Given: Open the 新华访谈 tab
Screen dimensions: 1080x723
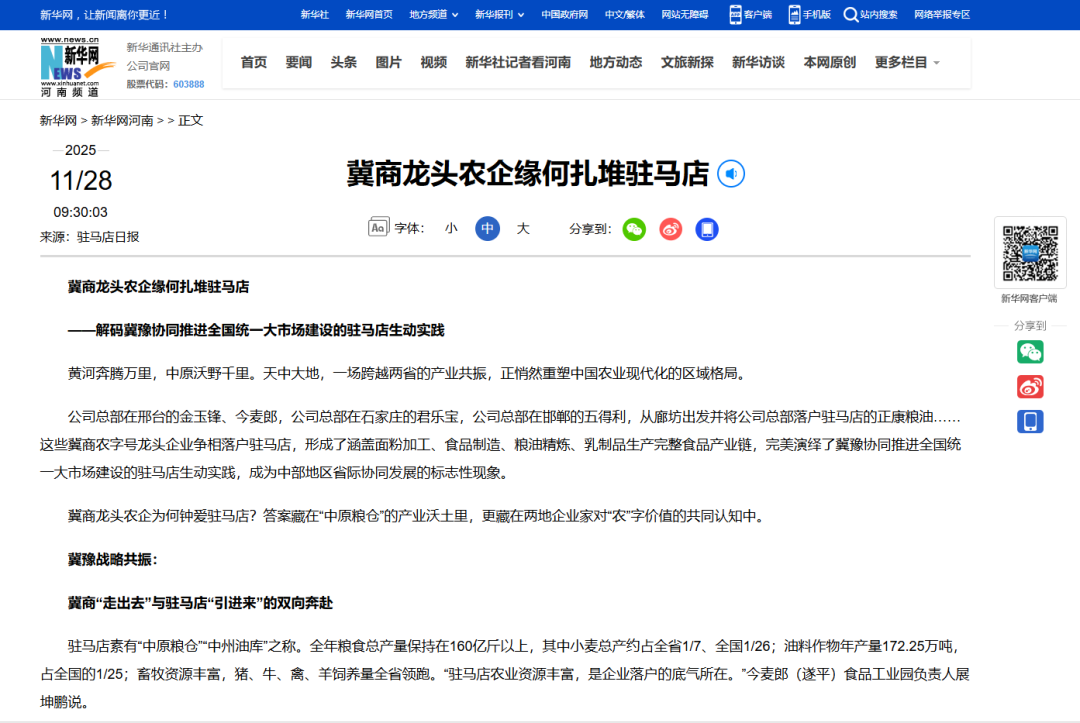Looking at the screenshot, I should pos(758,62).
